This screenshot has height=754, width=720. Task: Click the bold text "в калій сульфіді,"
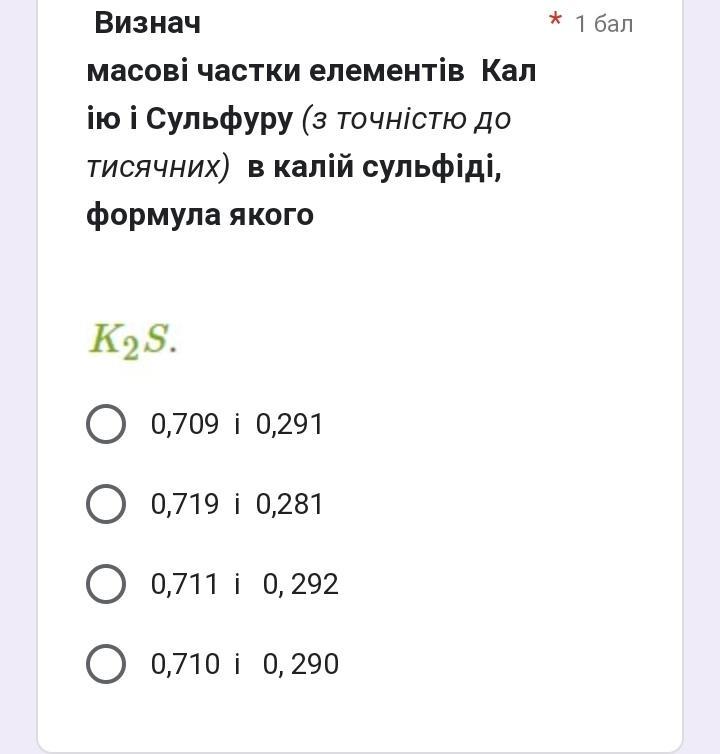pyautogui.click(x=374, y=167)
